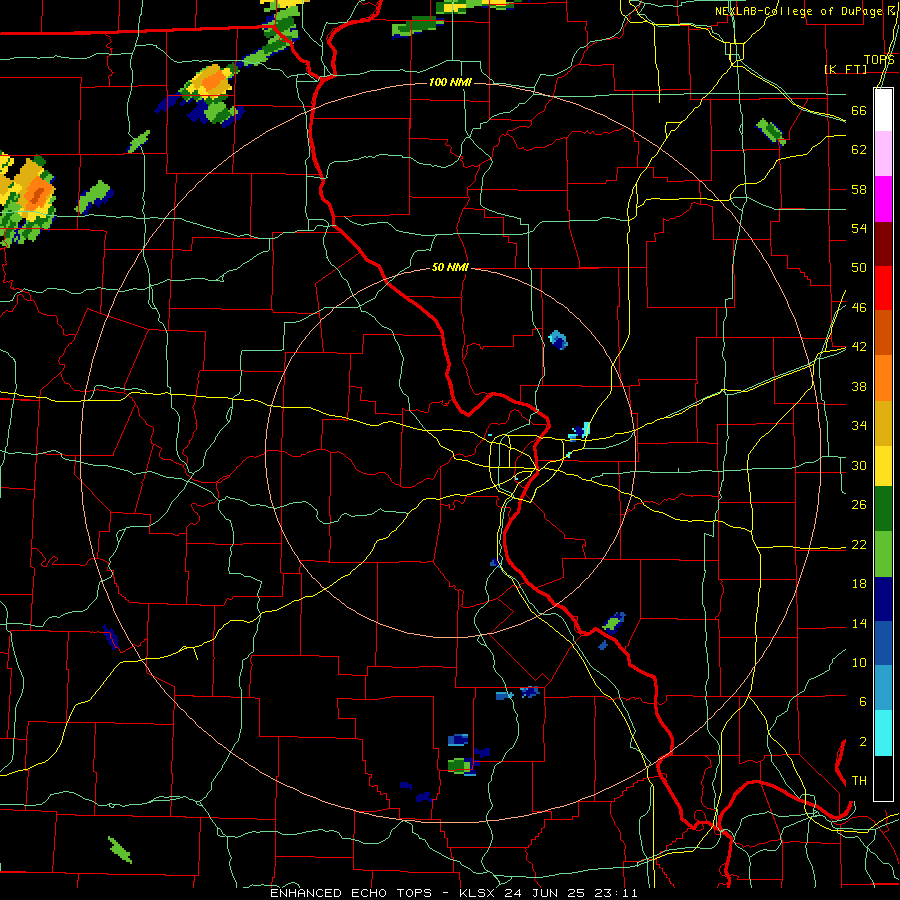Click the 66 legend value

pyautogui.click(x=859, y=110)
